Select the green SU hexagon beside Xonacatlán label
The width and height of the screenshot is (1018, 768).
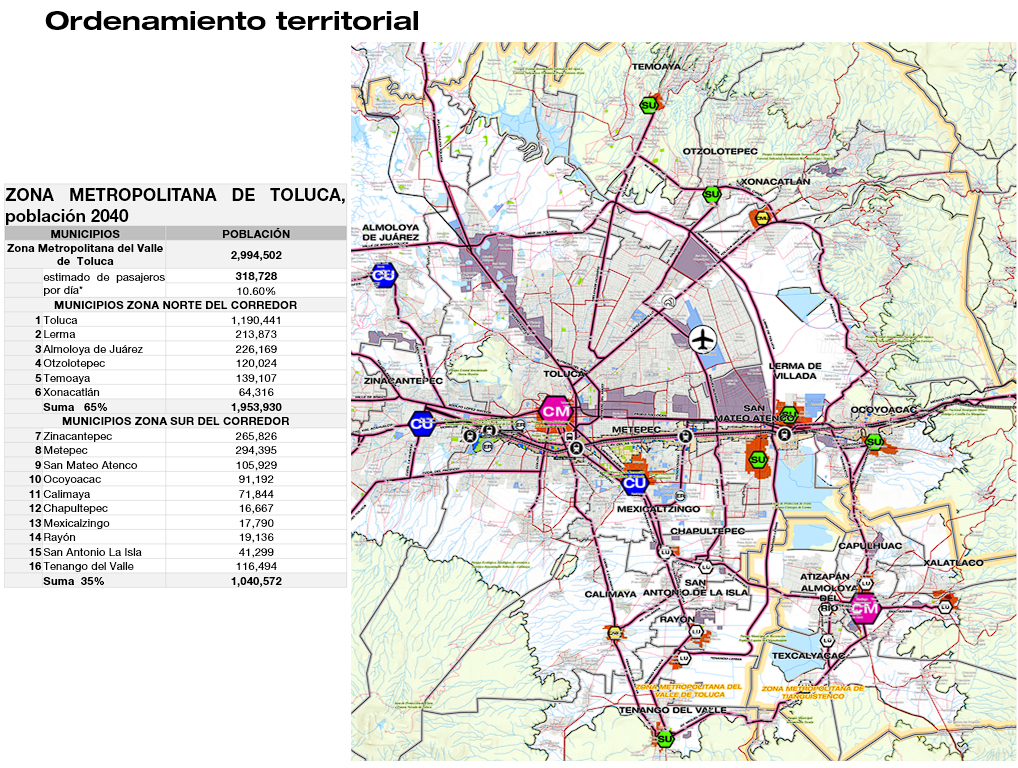click(712, 194)
